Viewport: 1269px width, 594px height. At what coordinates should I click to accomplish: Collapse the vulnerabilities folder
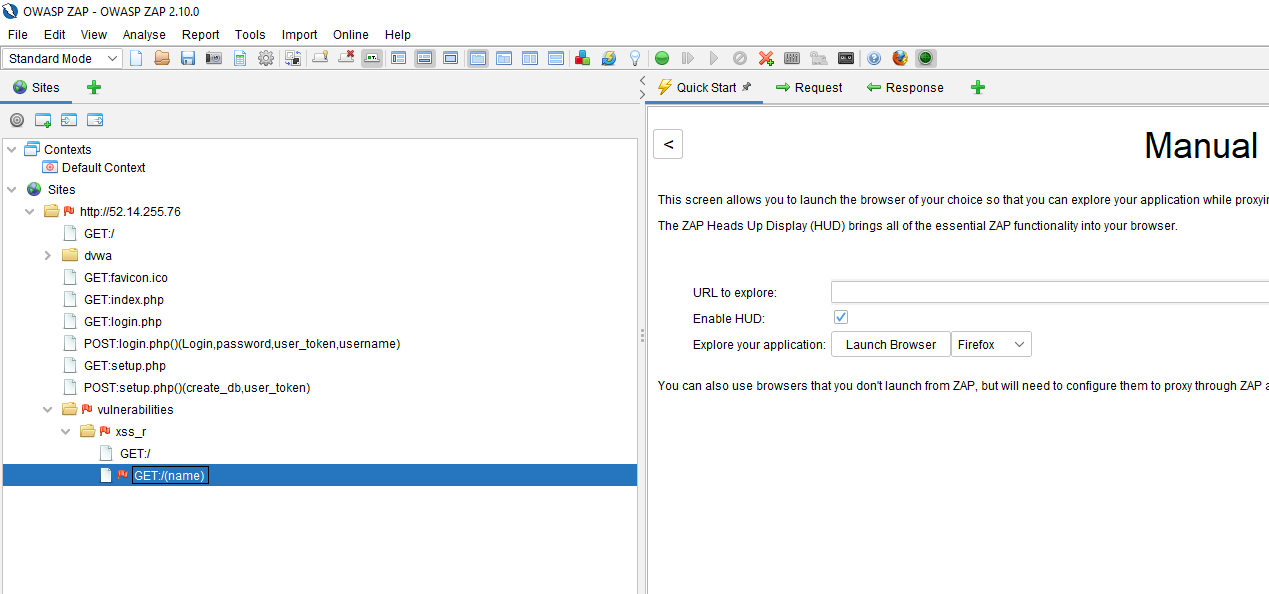pos(48,409)
